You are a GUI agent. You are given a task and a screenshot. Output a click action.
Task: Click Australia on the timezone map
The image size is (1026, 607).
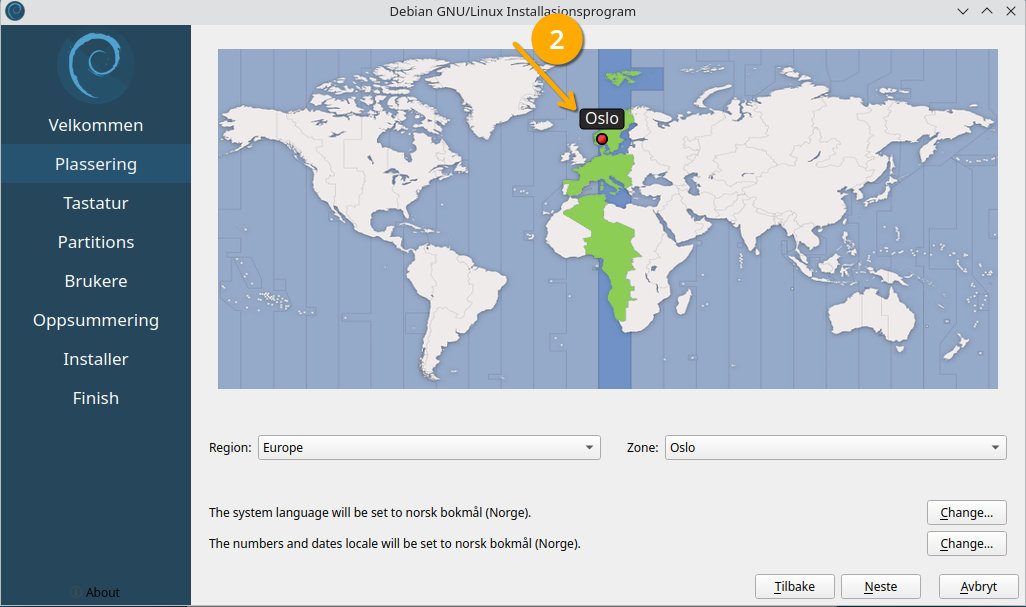[870, 313]
